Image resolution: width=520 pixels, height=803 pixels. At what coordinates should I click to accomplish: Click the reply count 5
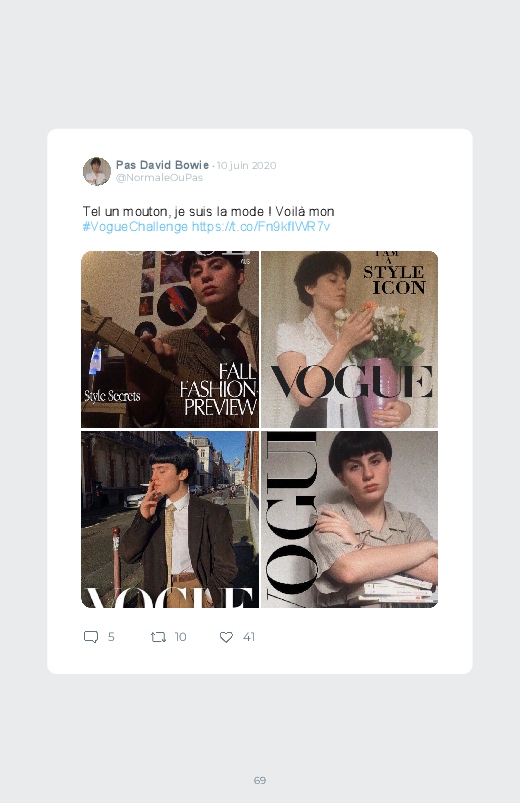tap(111, 637)
